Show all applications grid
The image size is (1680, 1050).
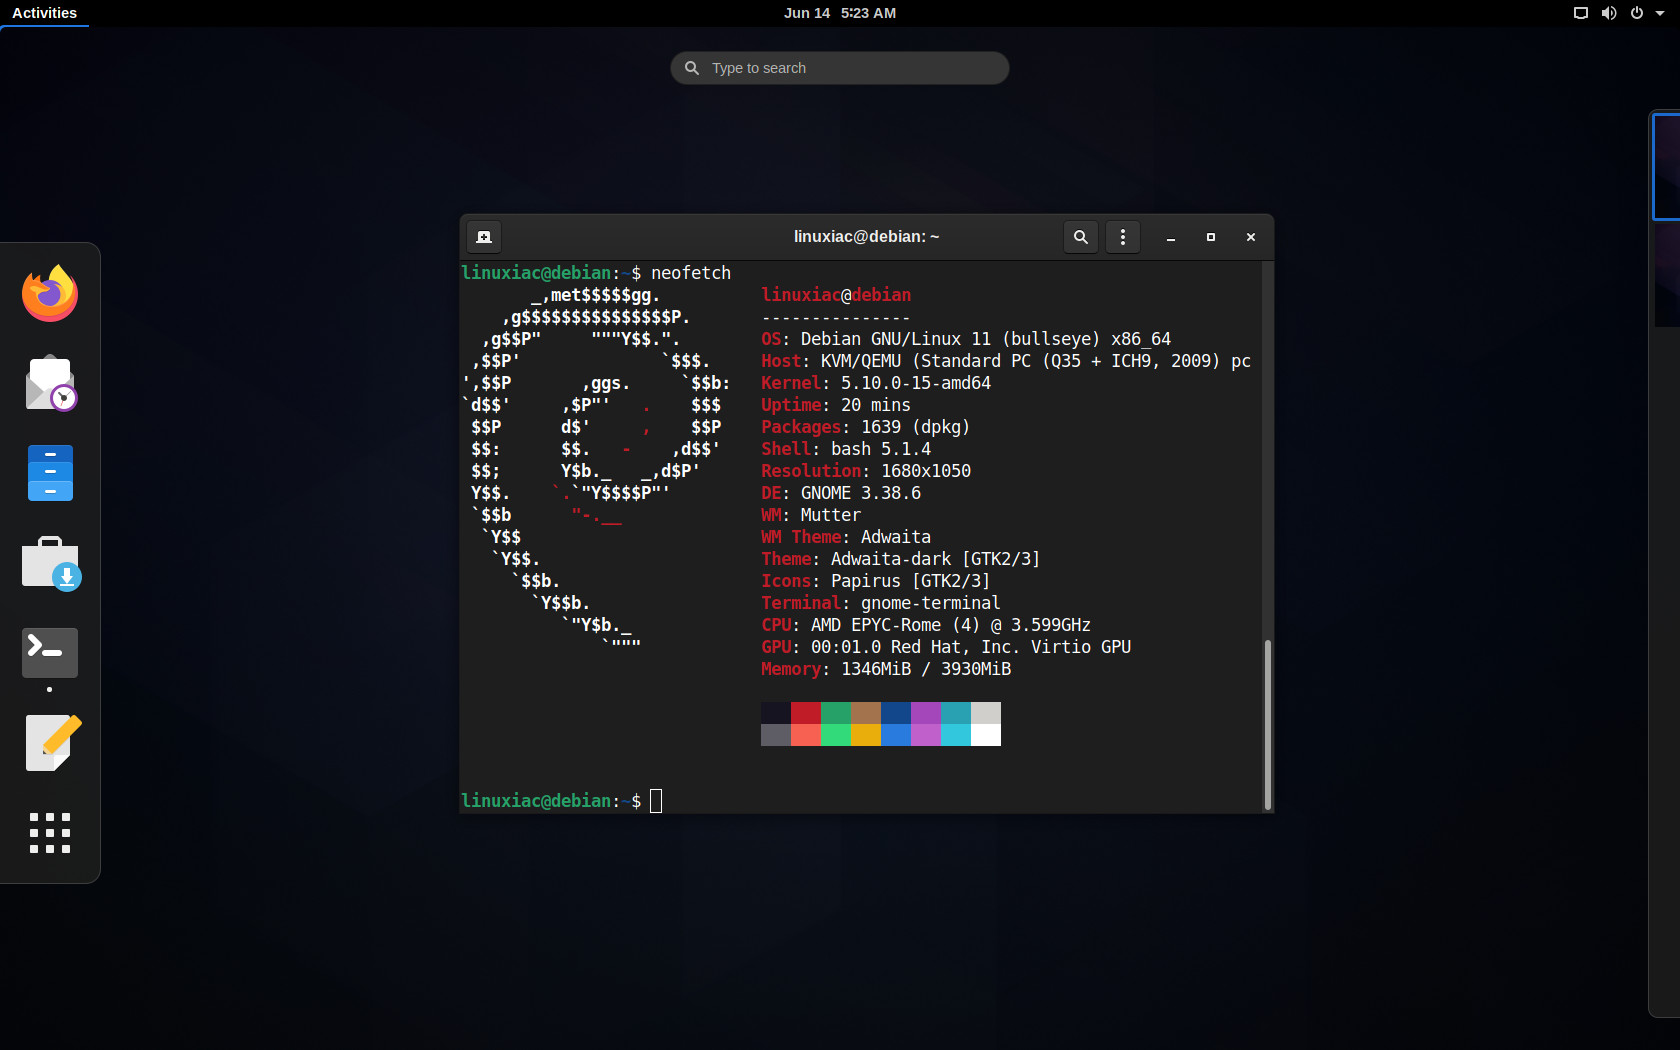point(50,833)
